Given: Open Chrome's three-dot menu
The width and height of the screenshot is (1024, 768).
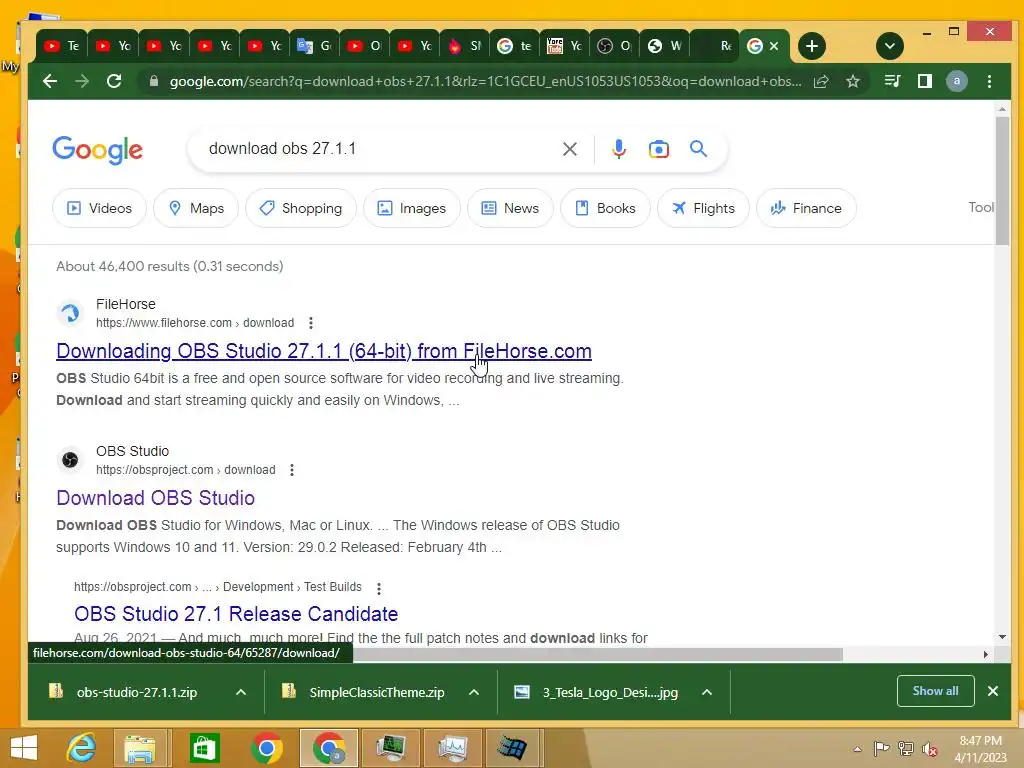Looking at the screenshot, I should coord(989,81).
